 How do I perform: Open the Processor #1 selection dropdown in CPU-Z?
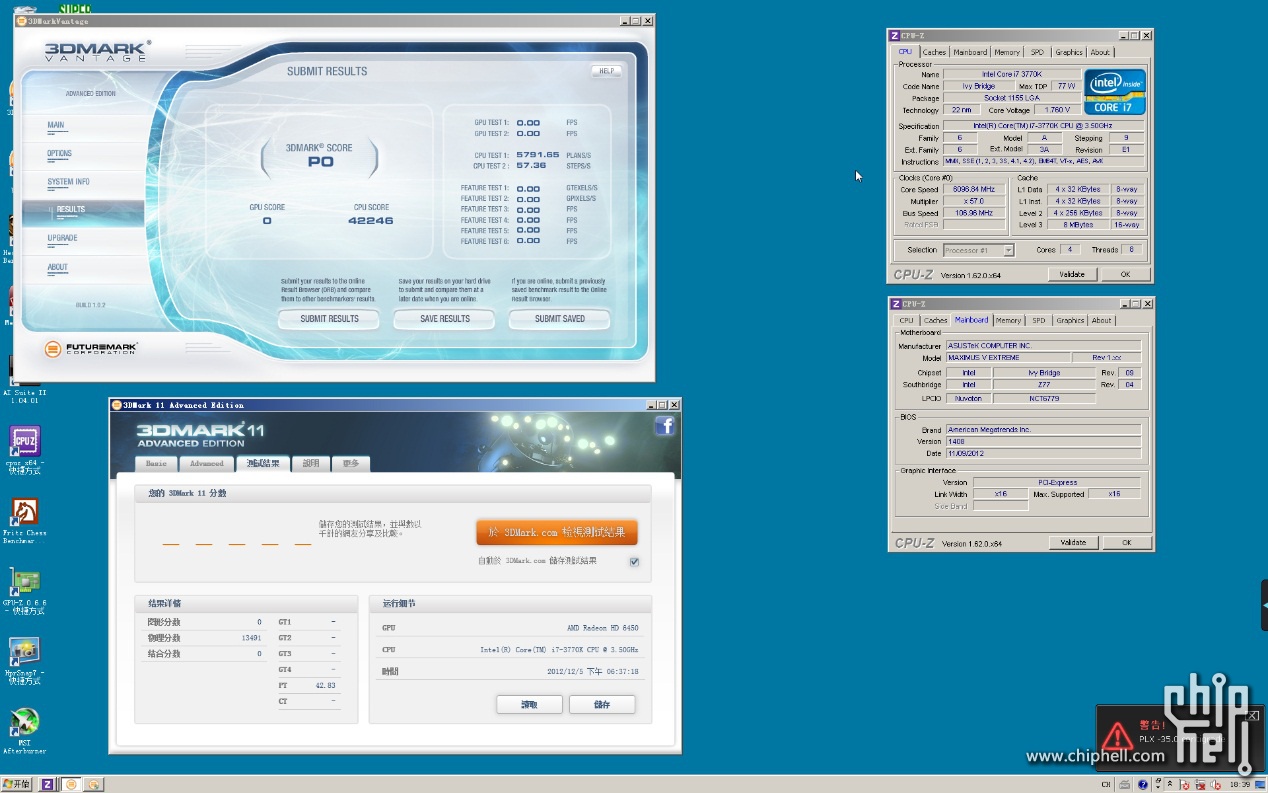tap(979, 250)
